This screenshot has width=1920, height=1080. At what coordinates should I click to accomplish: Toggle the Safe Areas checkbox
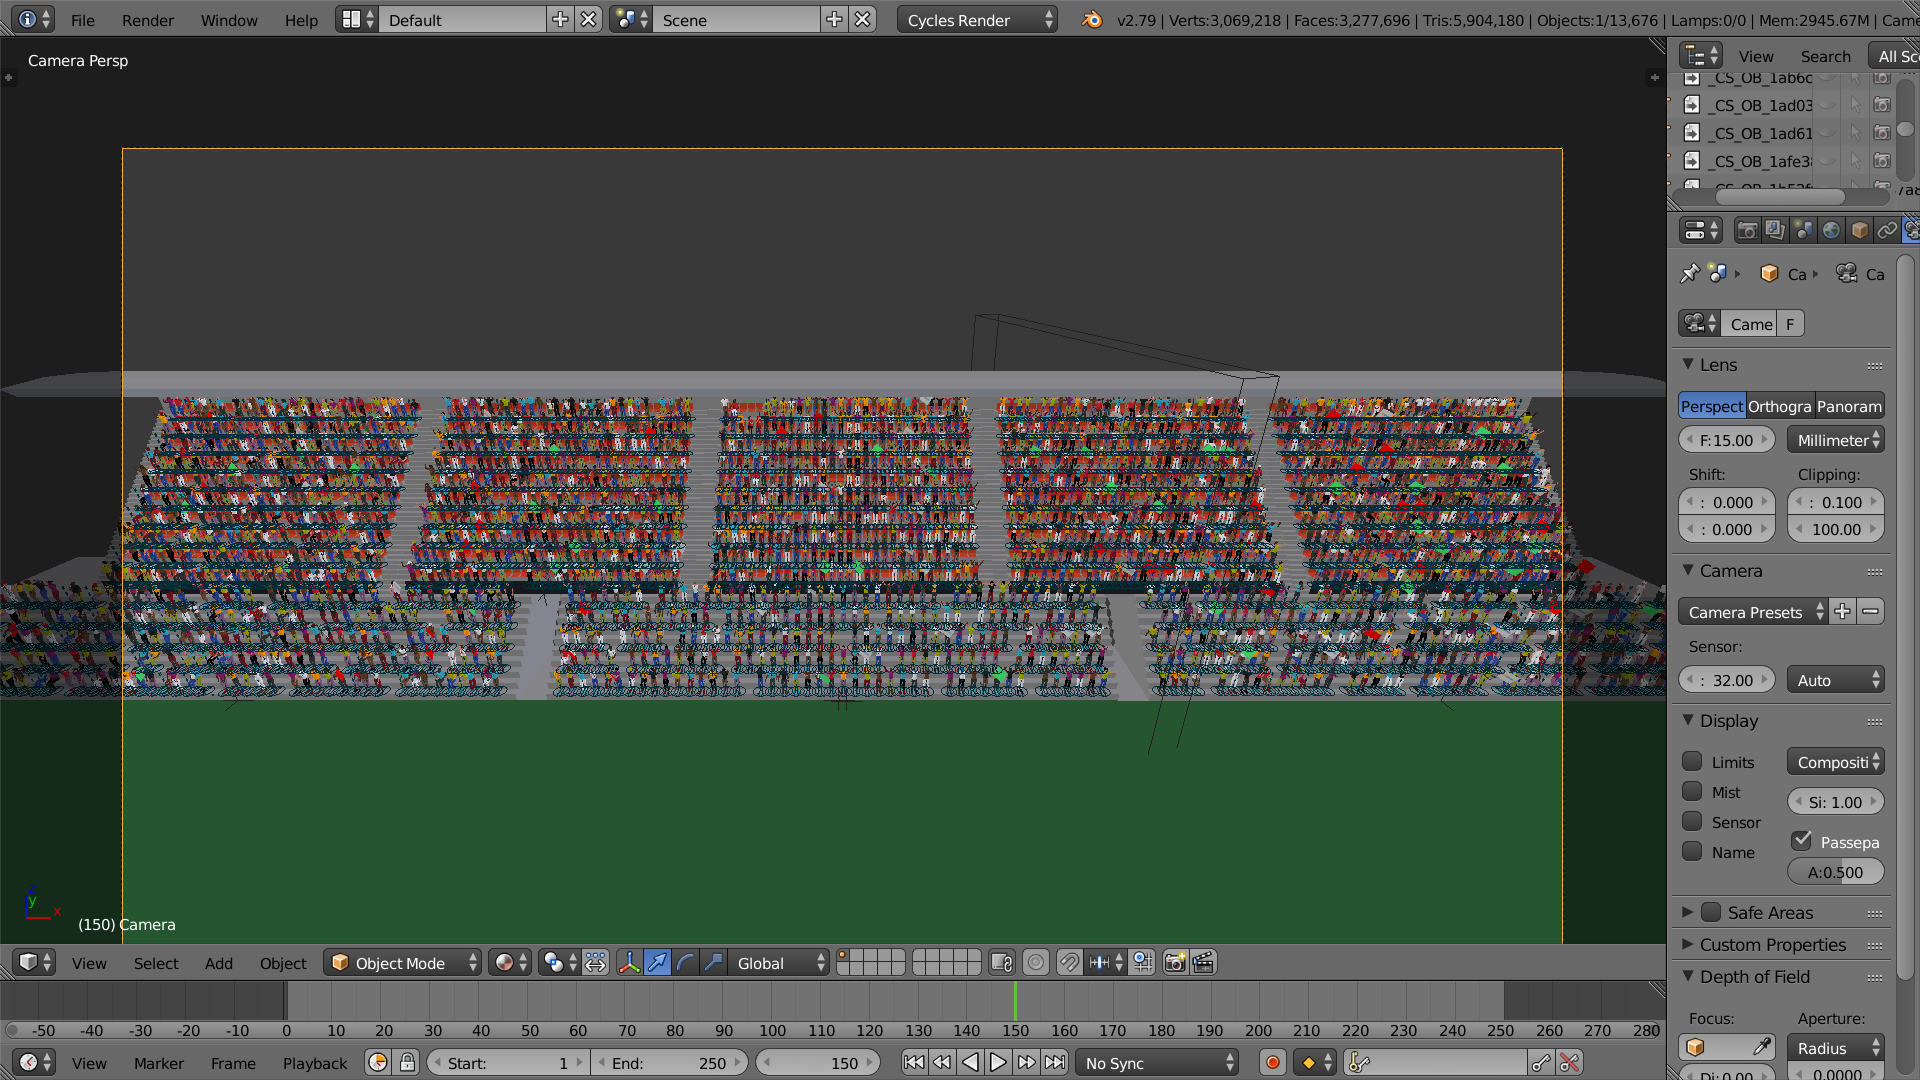pos(1711,912)
